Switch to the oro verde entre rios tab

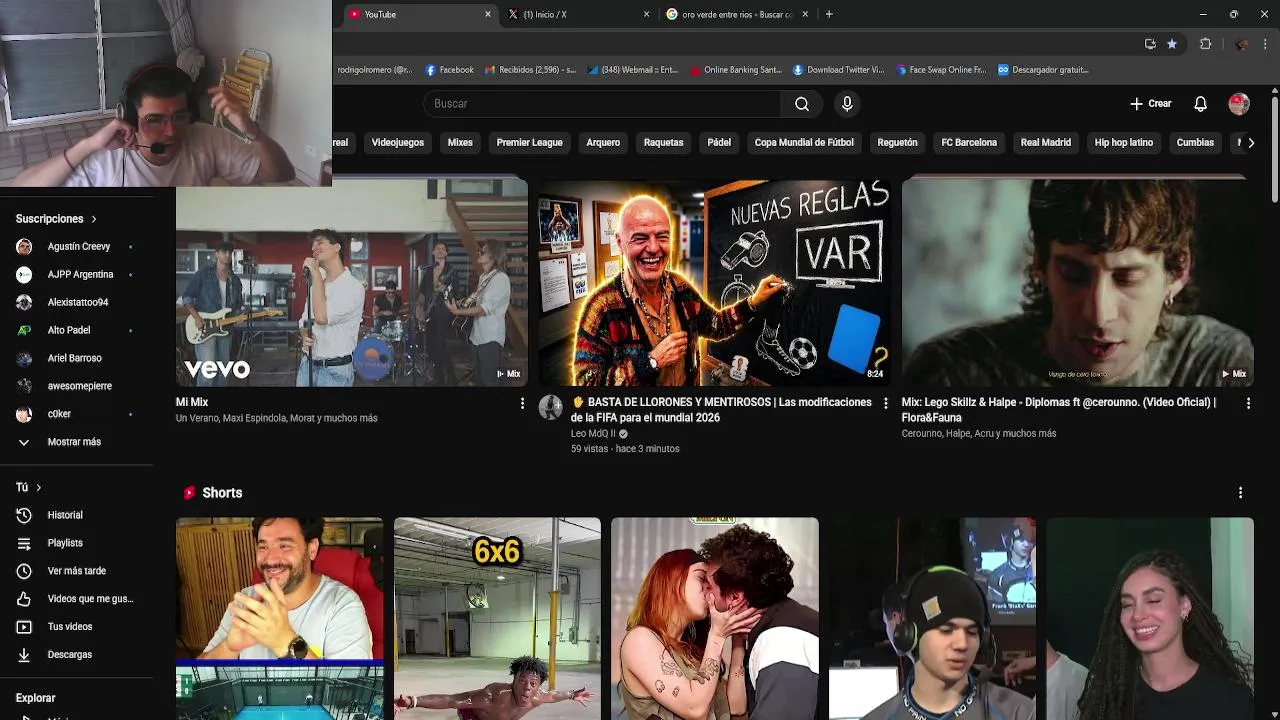pyautogui.click(x=737, y=14)
